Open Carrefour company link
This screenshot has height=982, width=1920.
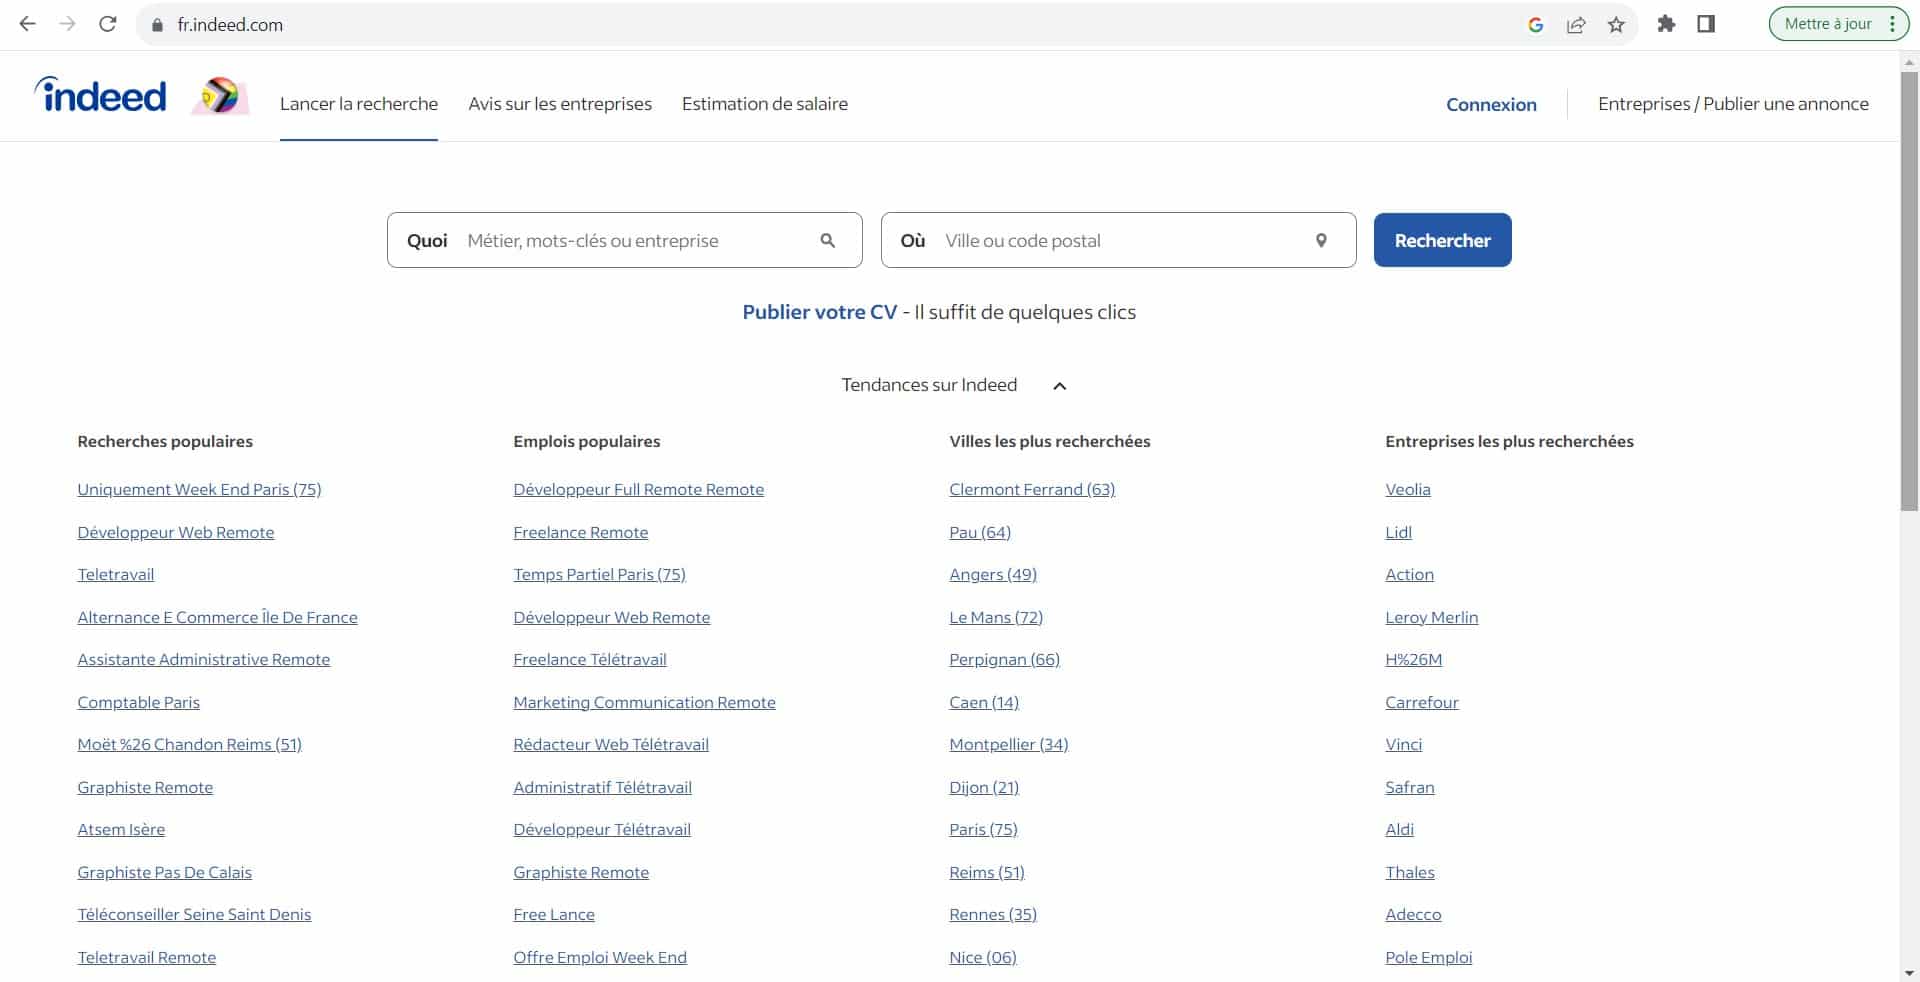click(x=1421, y=702)
